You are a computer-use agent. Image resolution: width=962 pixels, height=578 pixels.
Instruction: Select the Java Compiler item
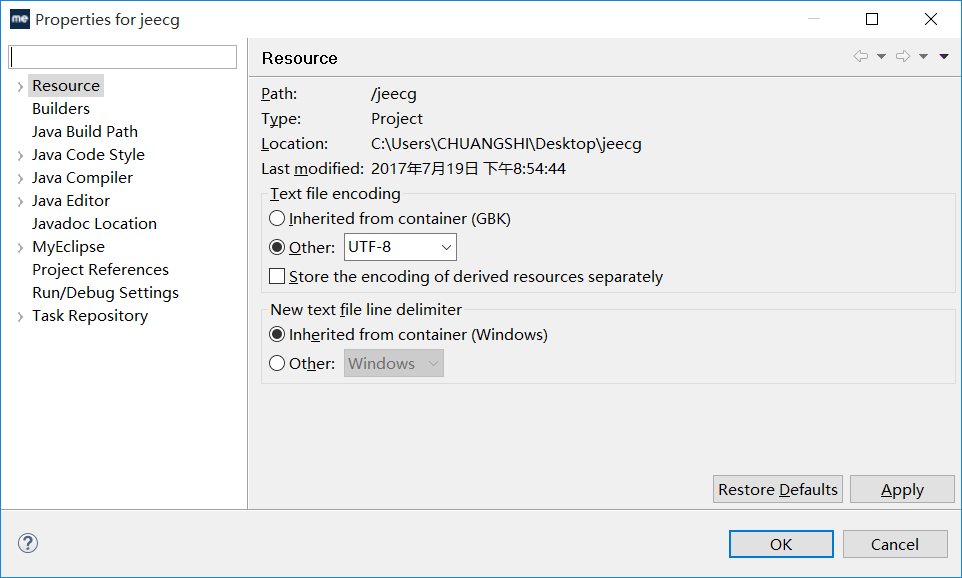coord(82,177)
